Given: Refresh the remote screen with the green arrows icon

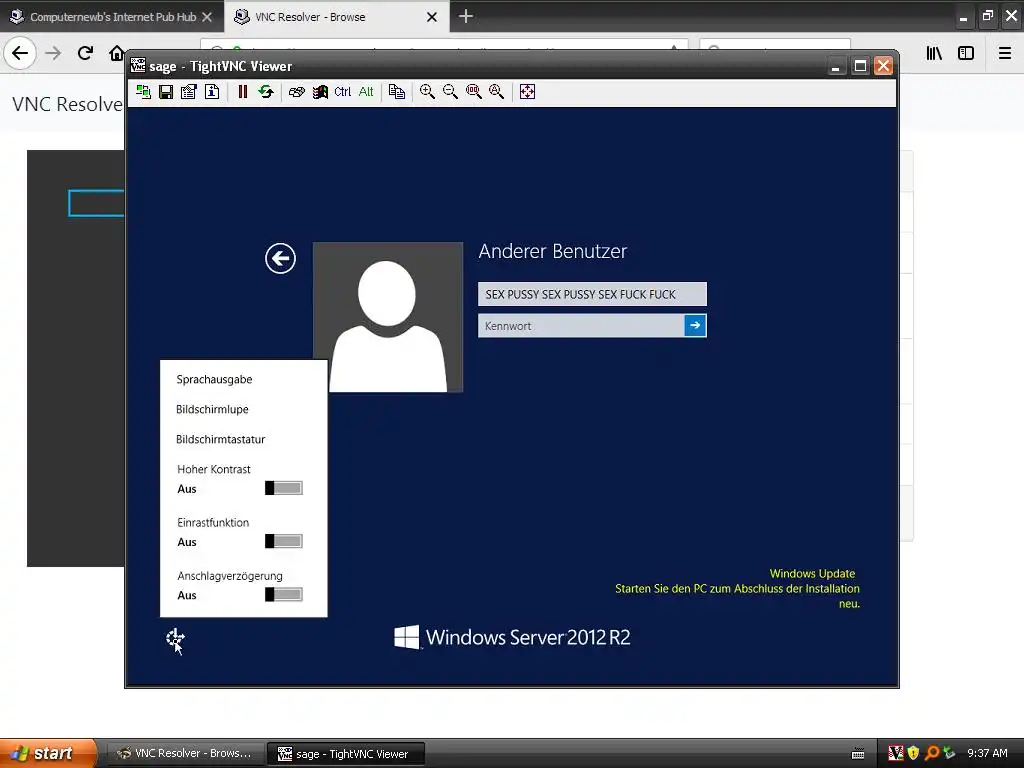Looking at the screenshot, I should (266, 92).
